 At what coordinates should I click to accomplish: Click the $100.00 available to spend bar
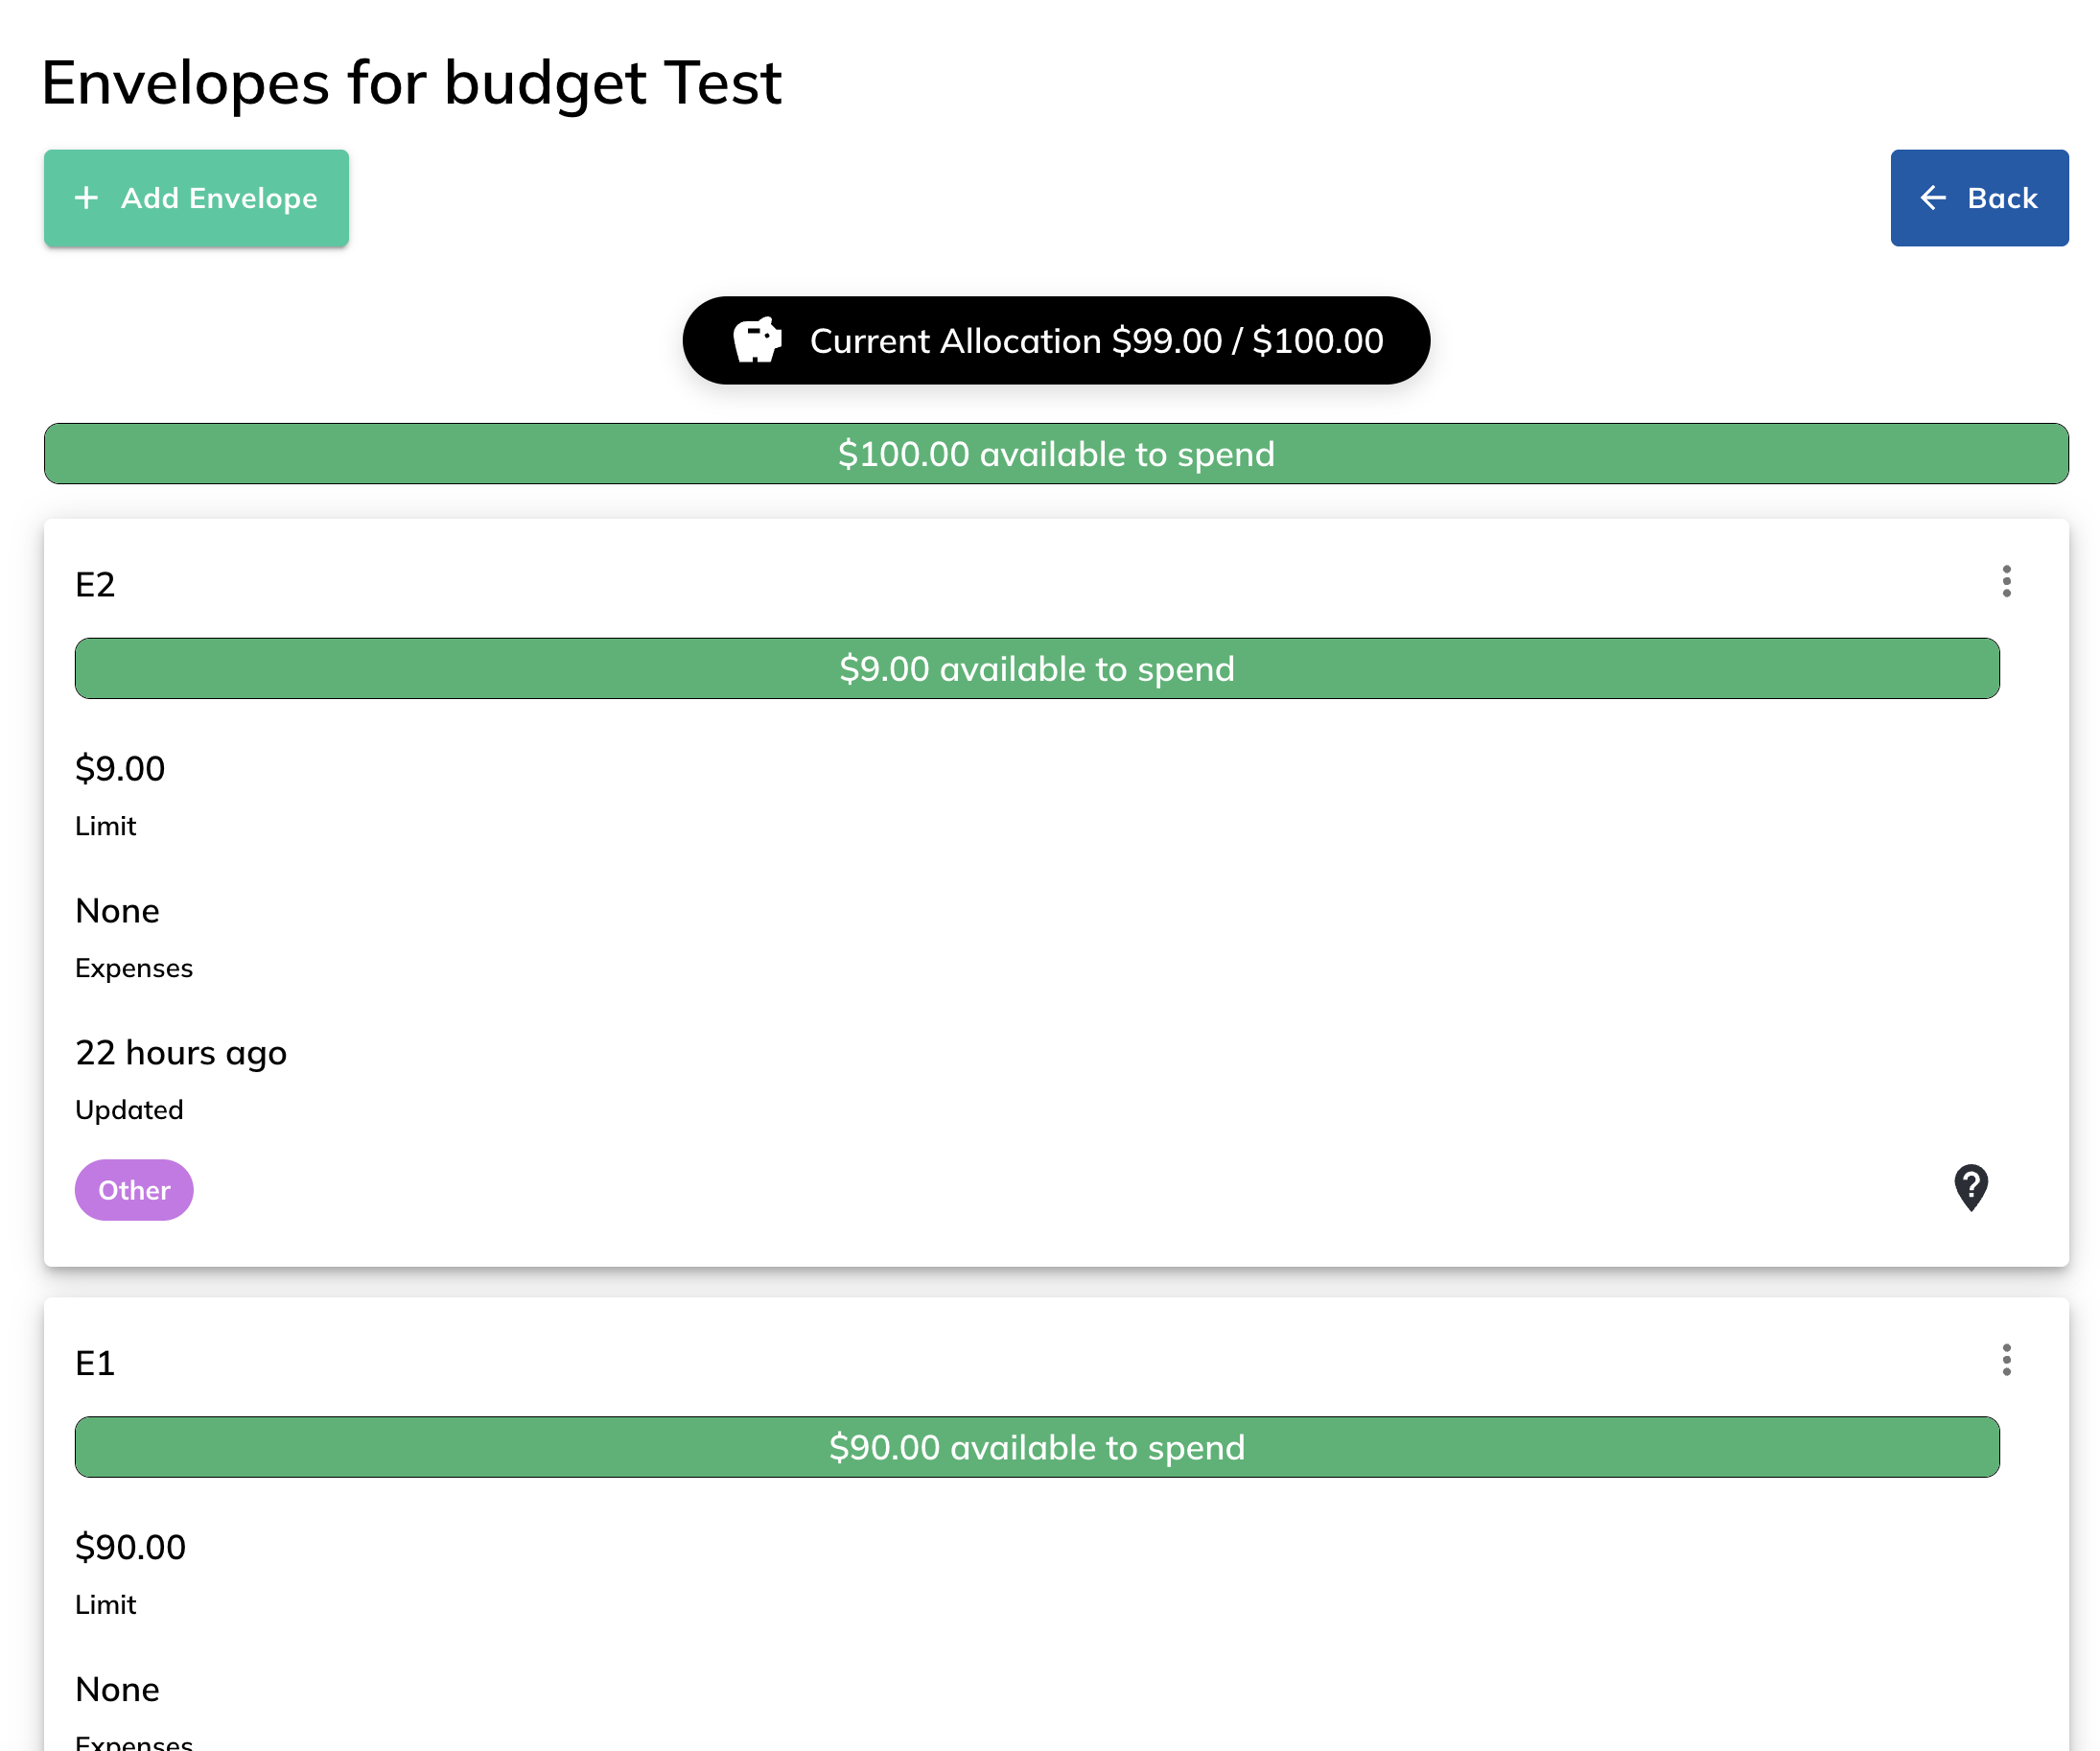tap(1055, 454)
